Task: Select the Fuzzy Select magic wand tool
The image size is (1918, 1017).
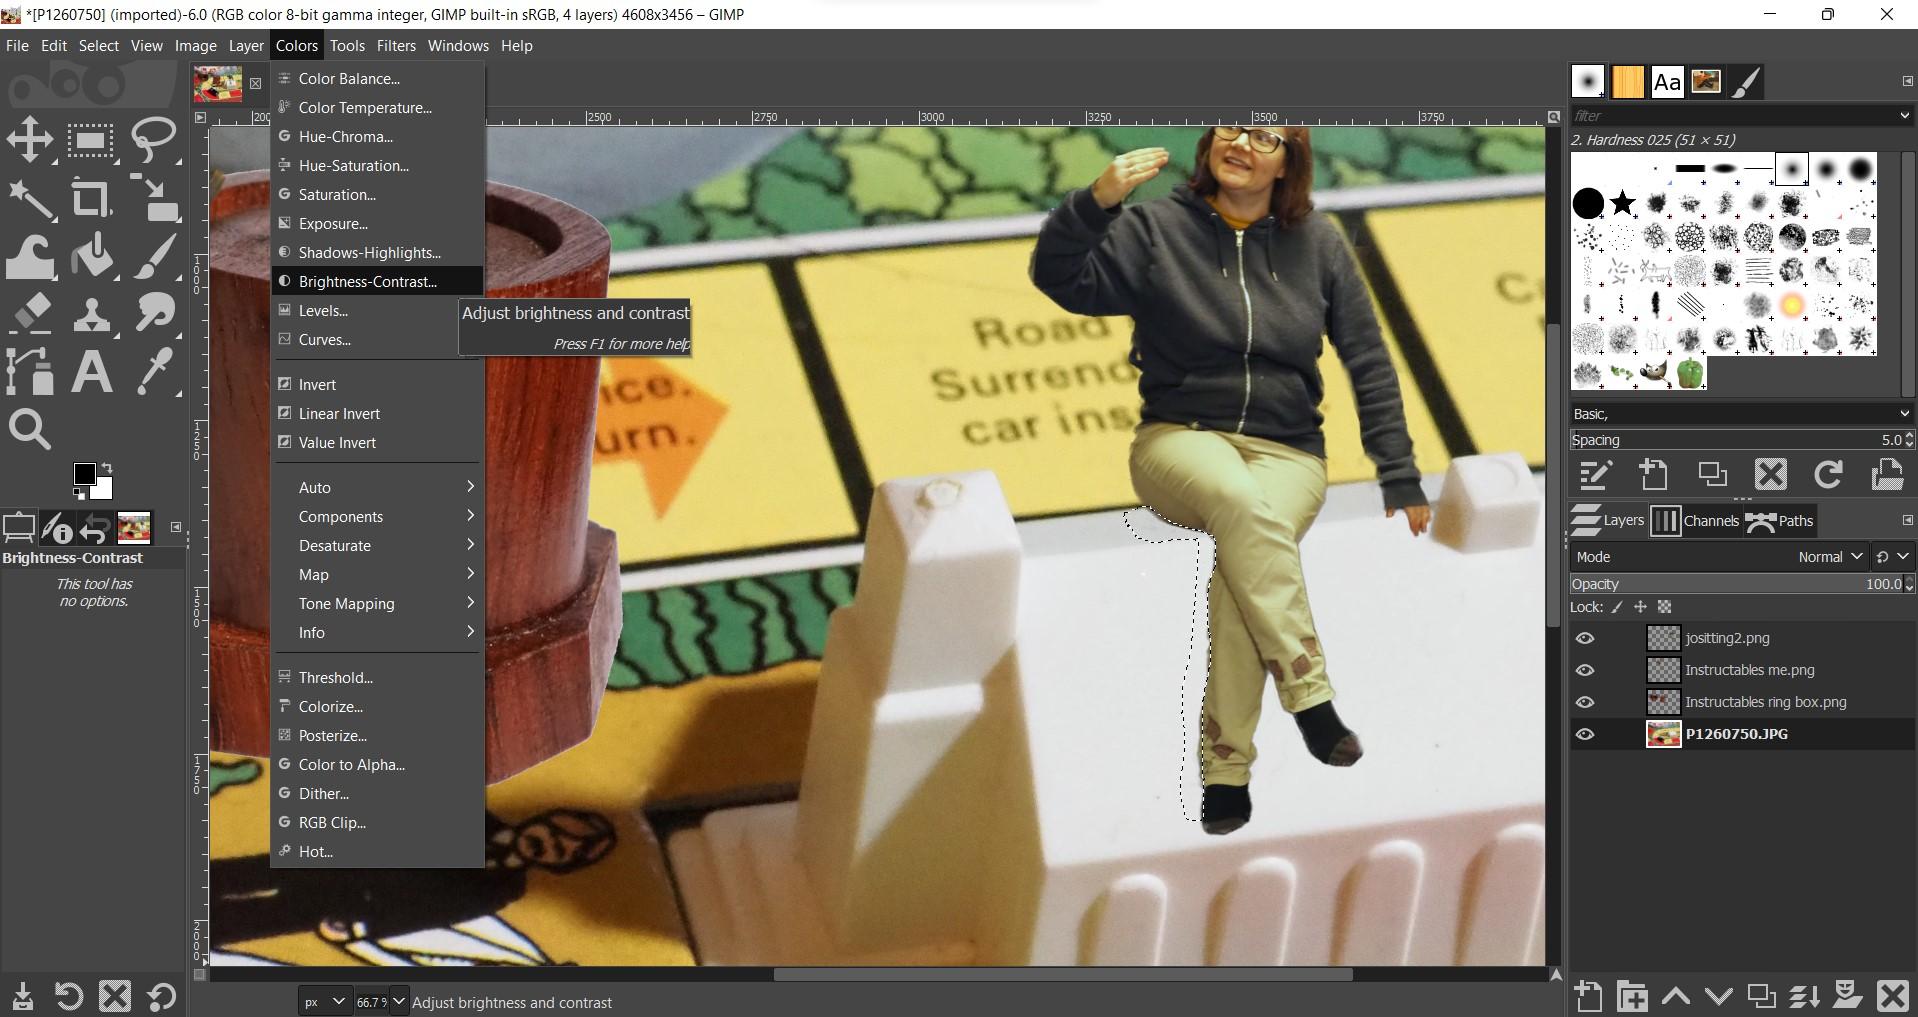Action: tap(30, 199)
